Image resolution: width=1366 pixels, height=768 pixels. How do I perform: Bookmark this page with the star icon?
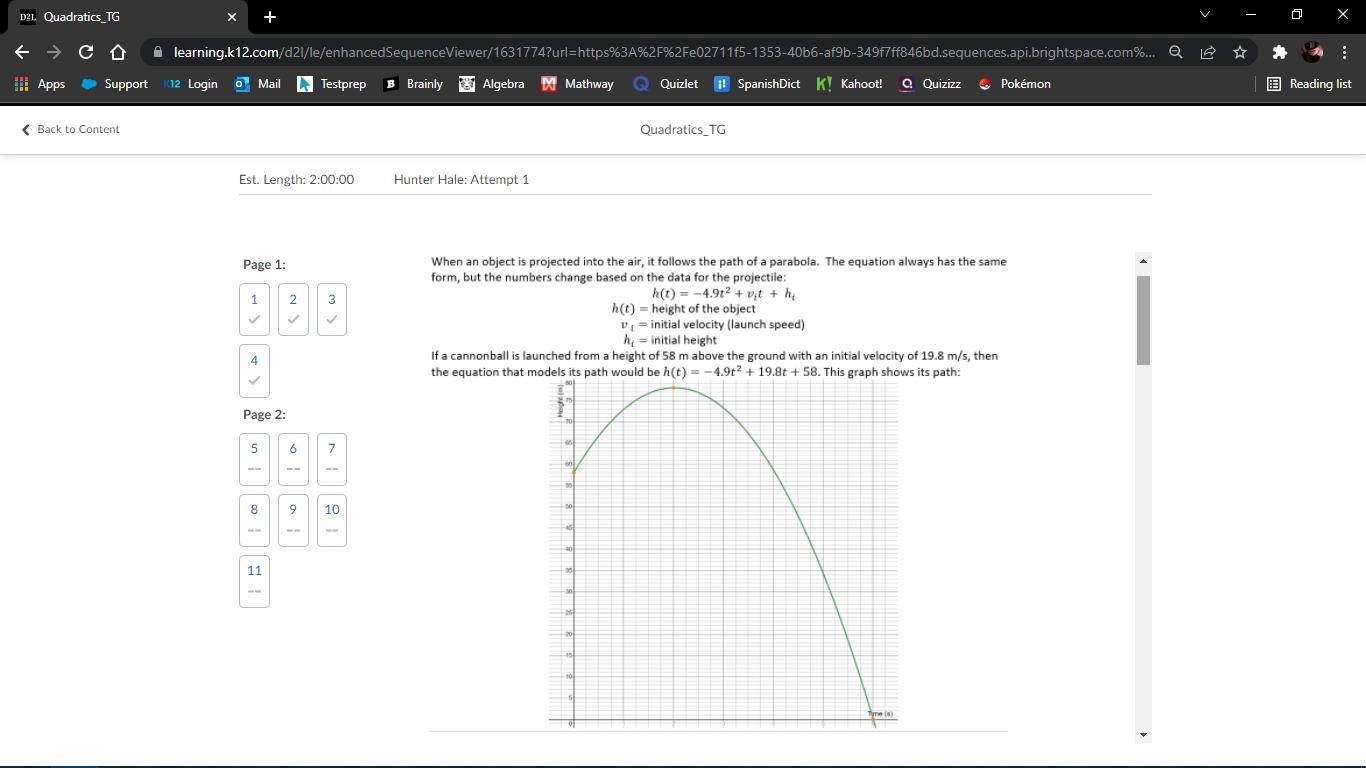(x=1240, y=52)
